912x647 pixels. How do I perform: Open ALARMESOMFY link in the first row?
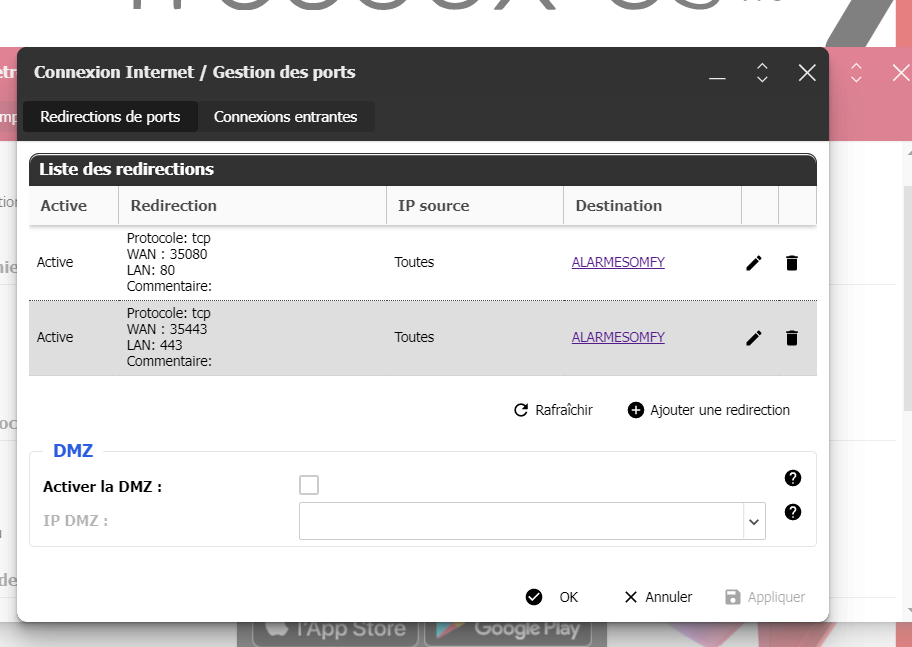click(618, 263)
